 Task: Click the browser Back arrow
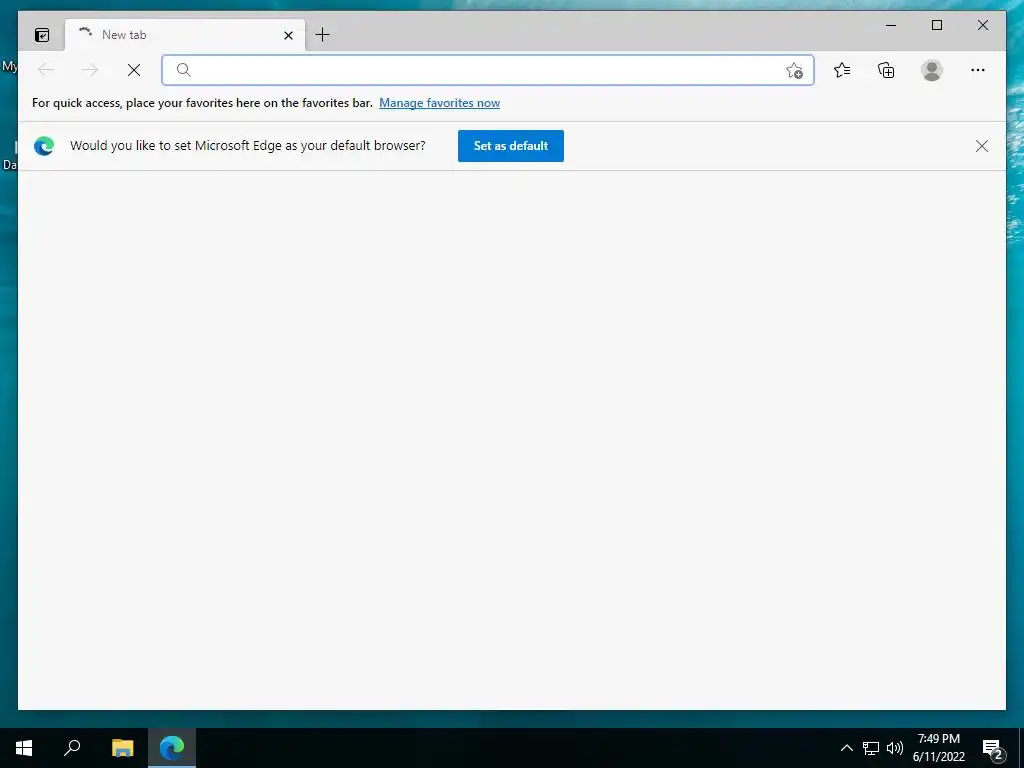pos(46,70)
